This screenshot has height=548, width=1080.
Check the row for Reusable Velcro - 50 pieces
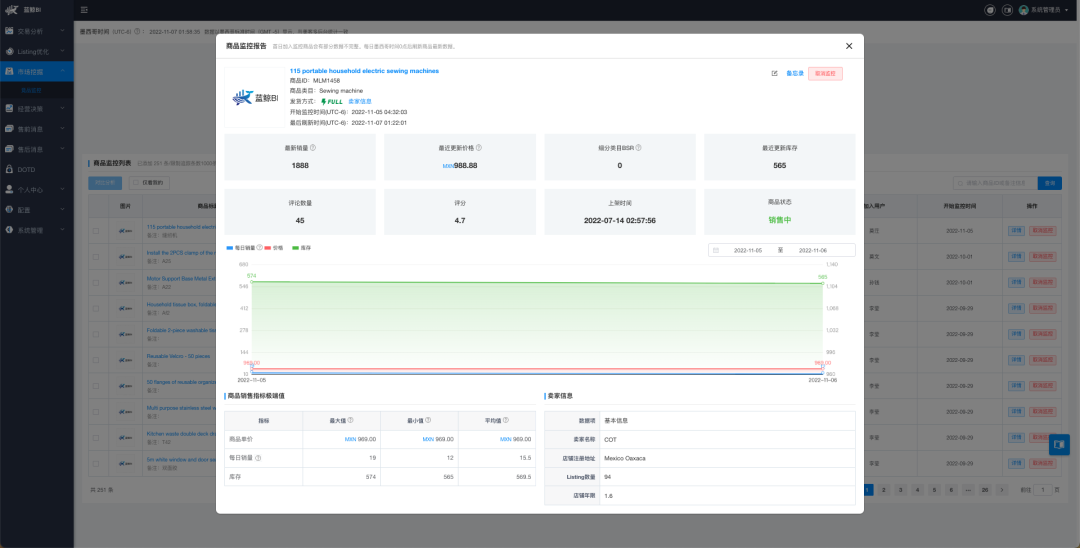click(x=96, y=360)
